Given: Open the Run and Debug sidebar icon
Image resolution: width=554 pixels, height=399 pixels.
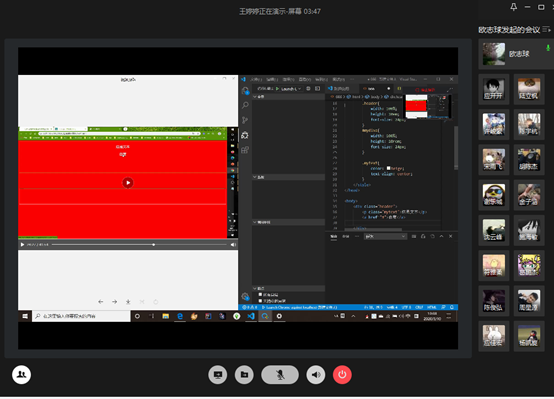Looking at the screenshot, I should click(245, 135).
